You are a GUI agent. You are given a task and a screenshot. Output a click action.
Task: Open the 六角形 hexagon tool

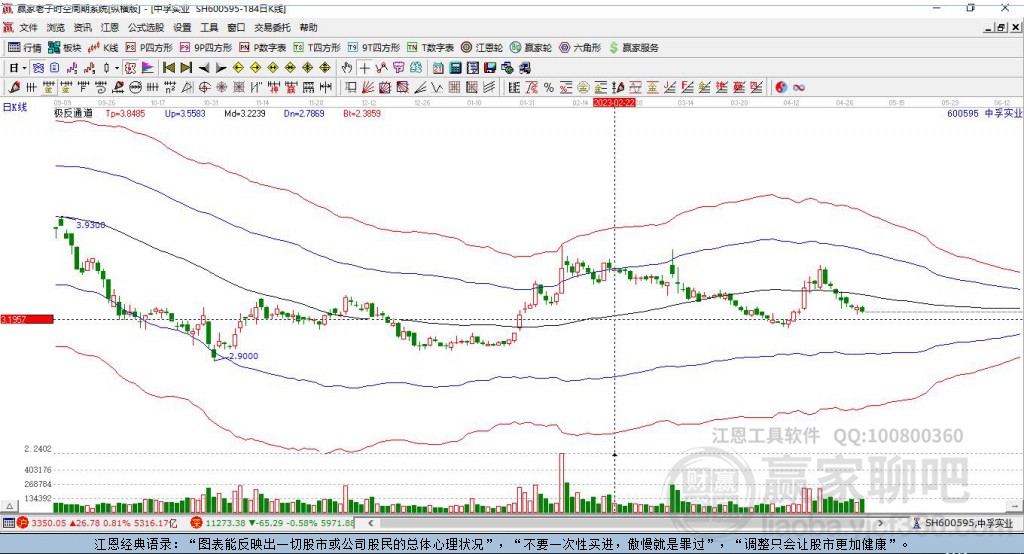click(580, 48)
